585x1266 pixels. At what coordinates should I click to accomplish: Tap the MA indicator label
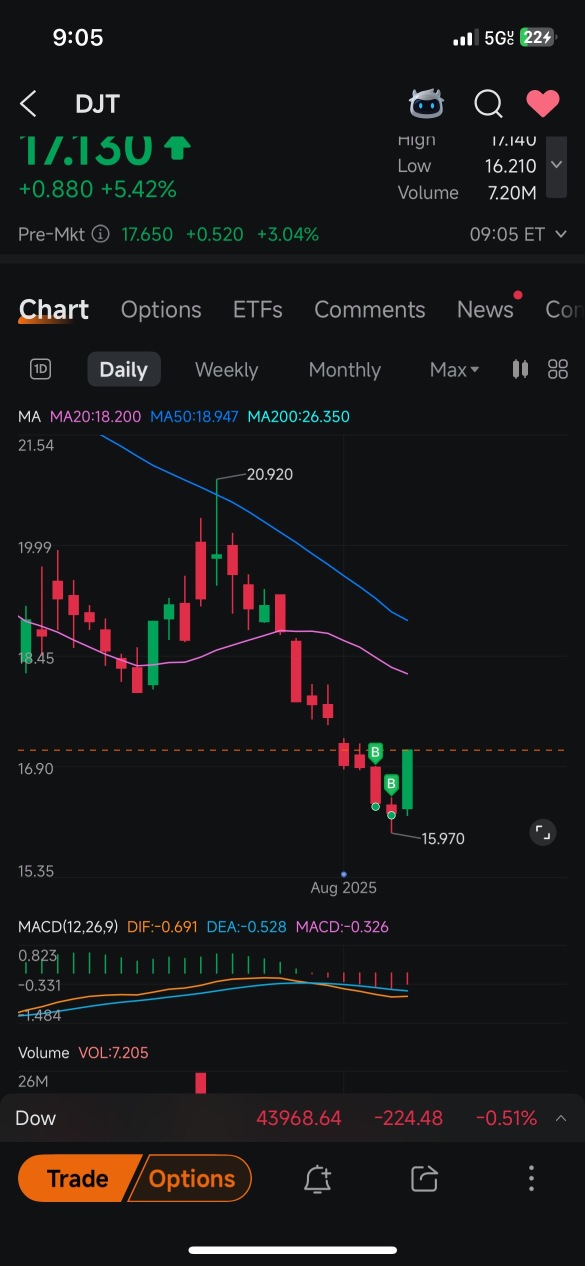[x=29, y=416]
